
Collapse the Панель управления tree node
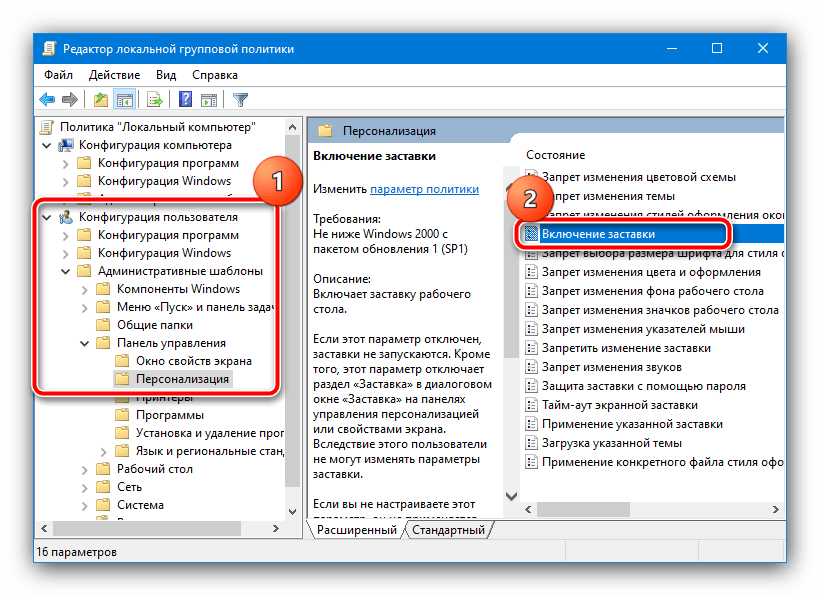(85, 343)
